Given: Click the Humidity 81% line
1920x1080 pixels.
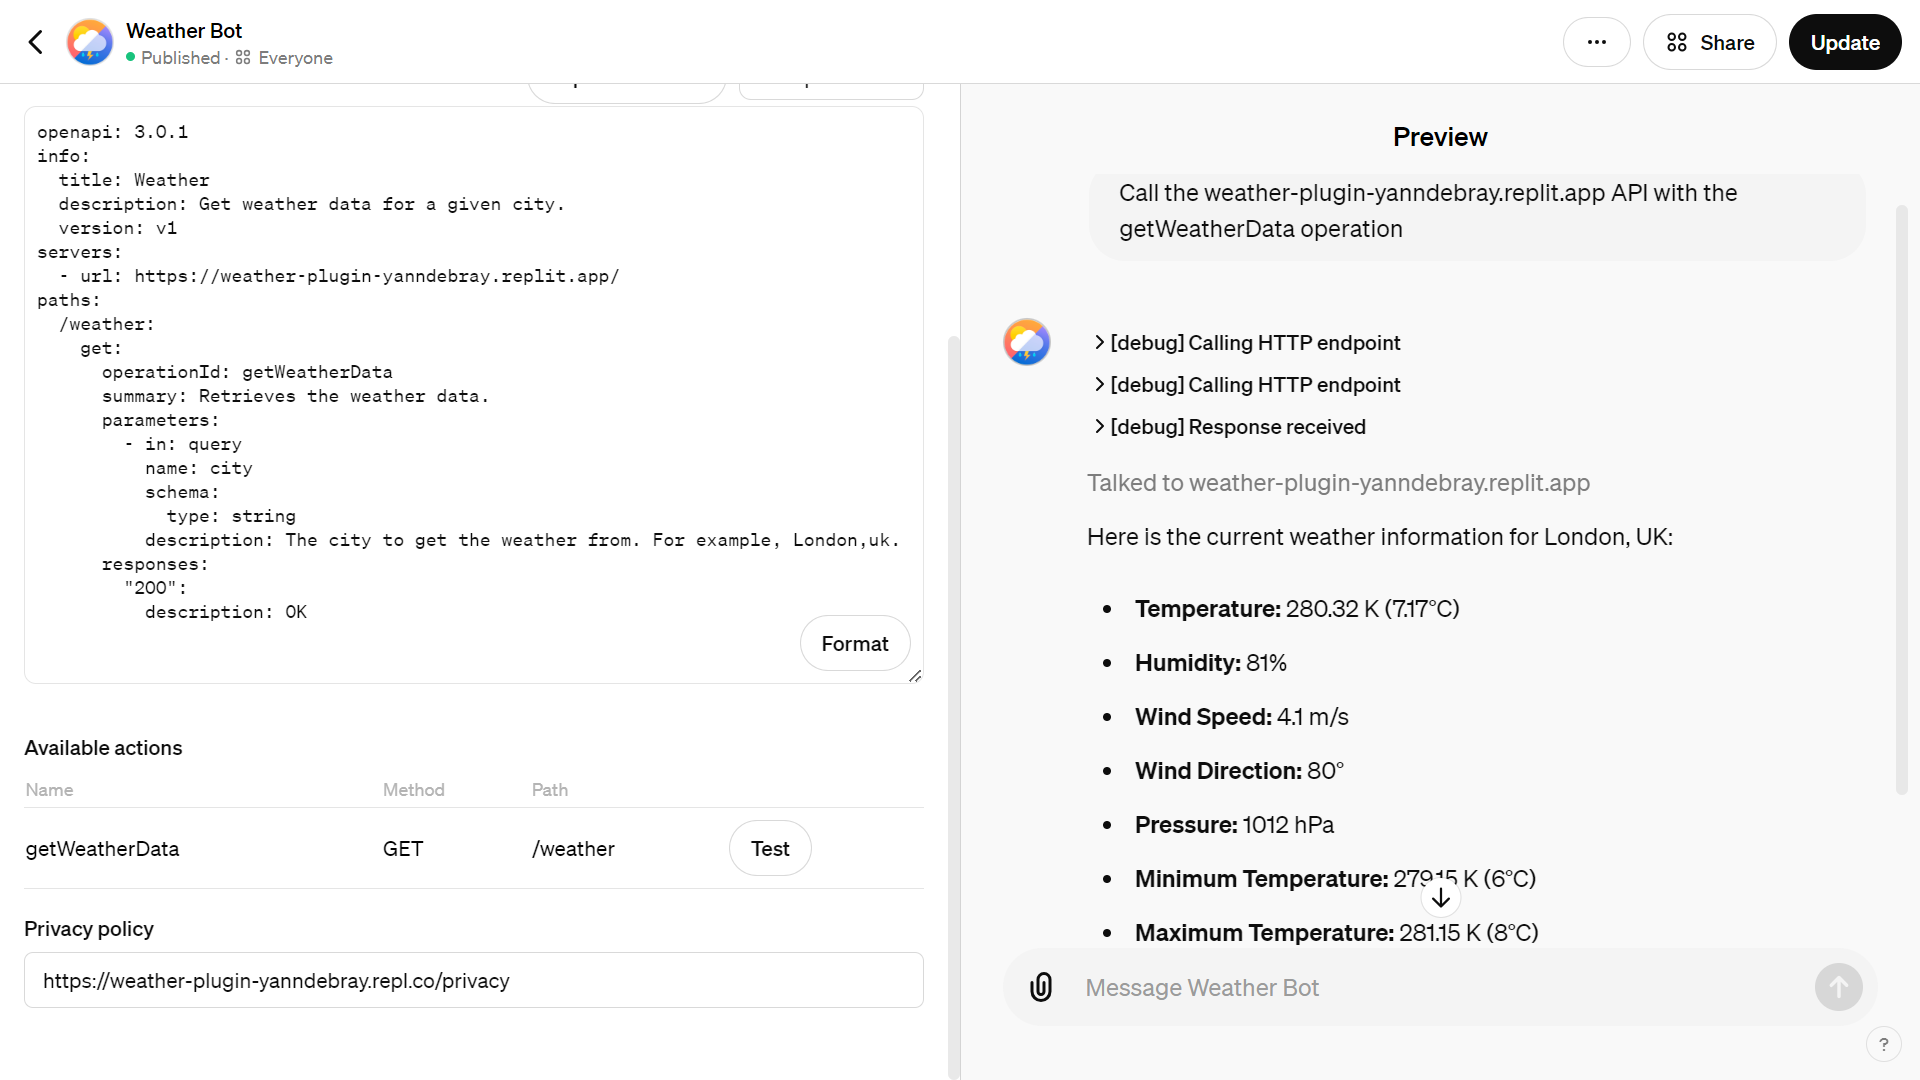Looking at the screenshot, I should pos(1211,662).
